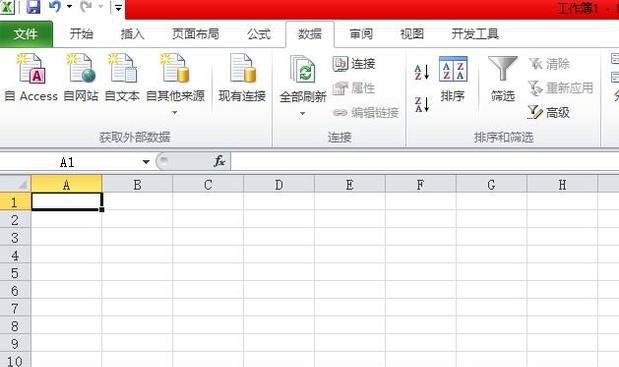Screen dimensions: 619x367
Task: Click the Name Box showing A1
Action: click(68, 162)
